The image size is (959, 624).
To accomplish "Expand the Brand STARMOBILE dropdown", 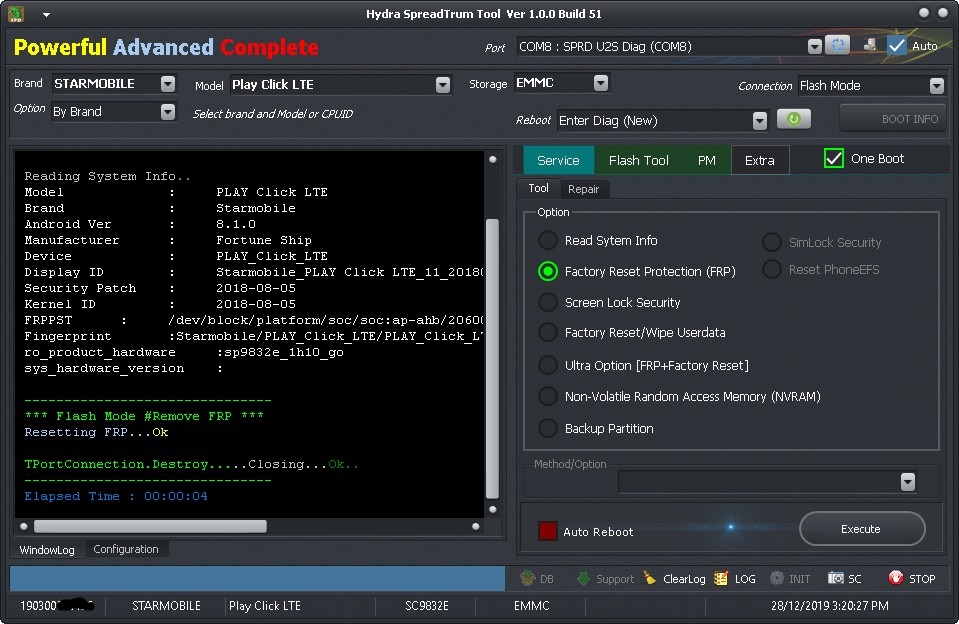I will point(168,84).
